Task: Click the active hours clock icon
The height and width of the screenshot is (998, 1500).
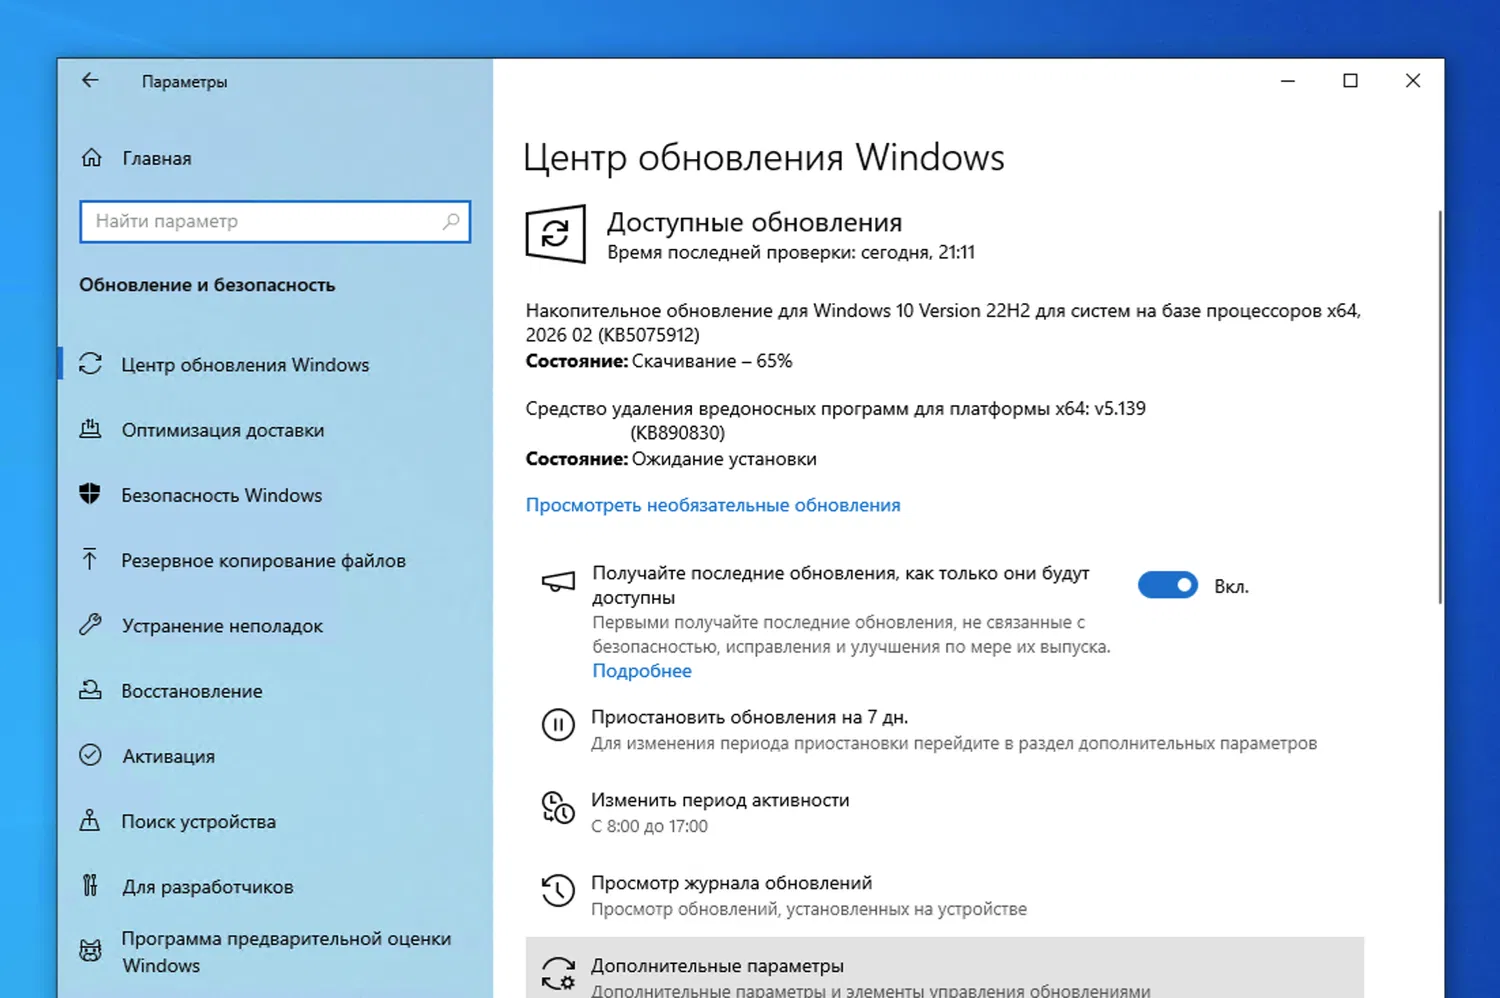Action: [558, 809]
